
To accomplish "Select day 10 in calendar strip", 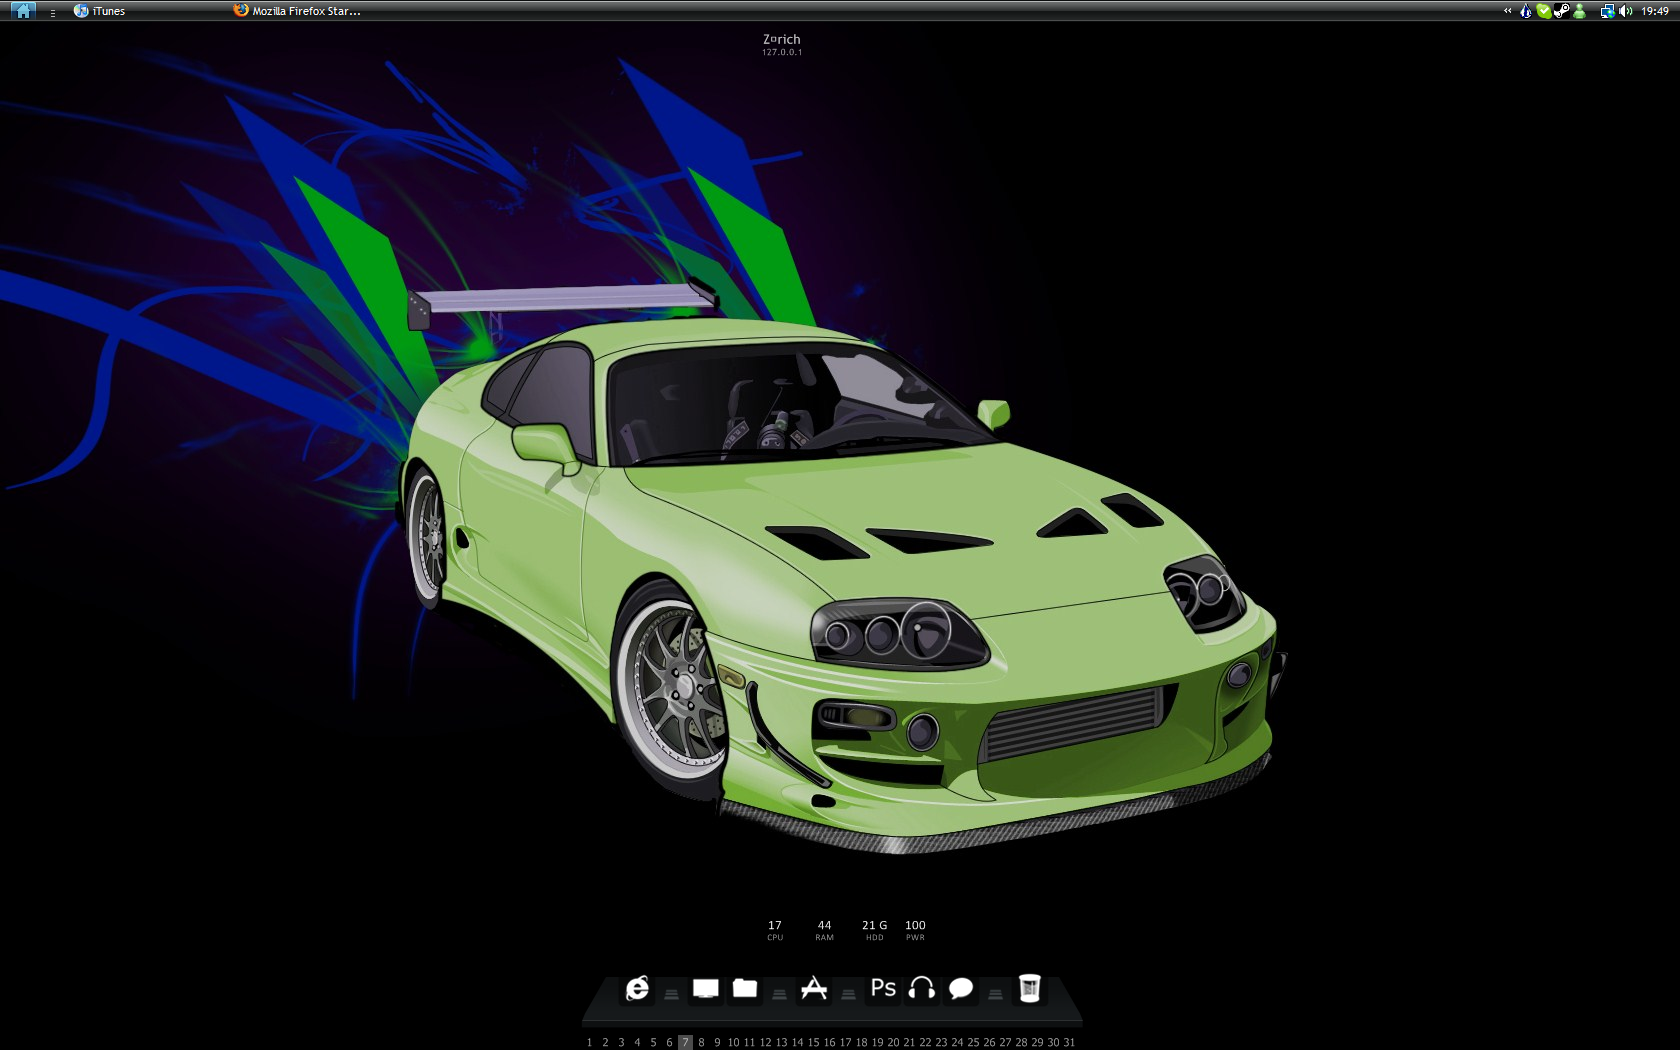I will click(x=733, y=1042).
